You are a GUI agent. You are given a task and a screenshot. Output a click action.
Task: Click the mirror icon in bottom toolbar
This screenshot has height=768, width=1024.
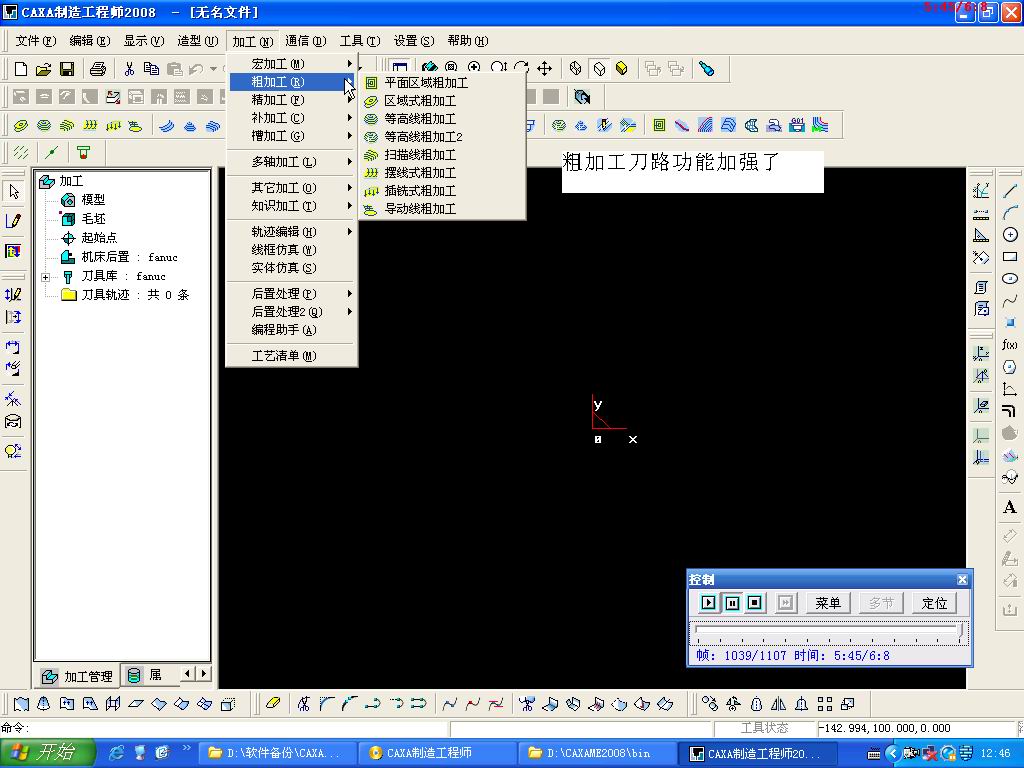(778, 704)
